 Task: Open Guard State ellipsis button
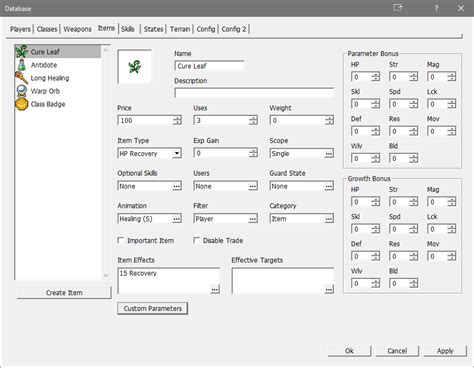[x=329, y=186]
